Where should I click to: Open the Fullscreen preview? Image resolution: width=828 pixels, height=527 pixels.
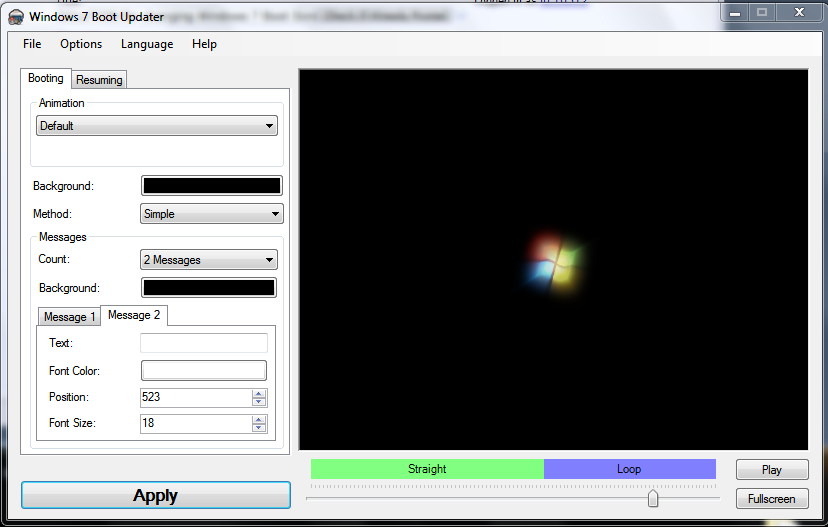[772, 498]
